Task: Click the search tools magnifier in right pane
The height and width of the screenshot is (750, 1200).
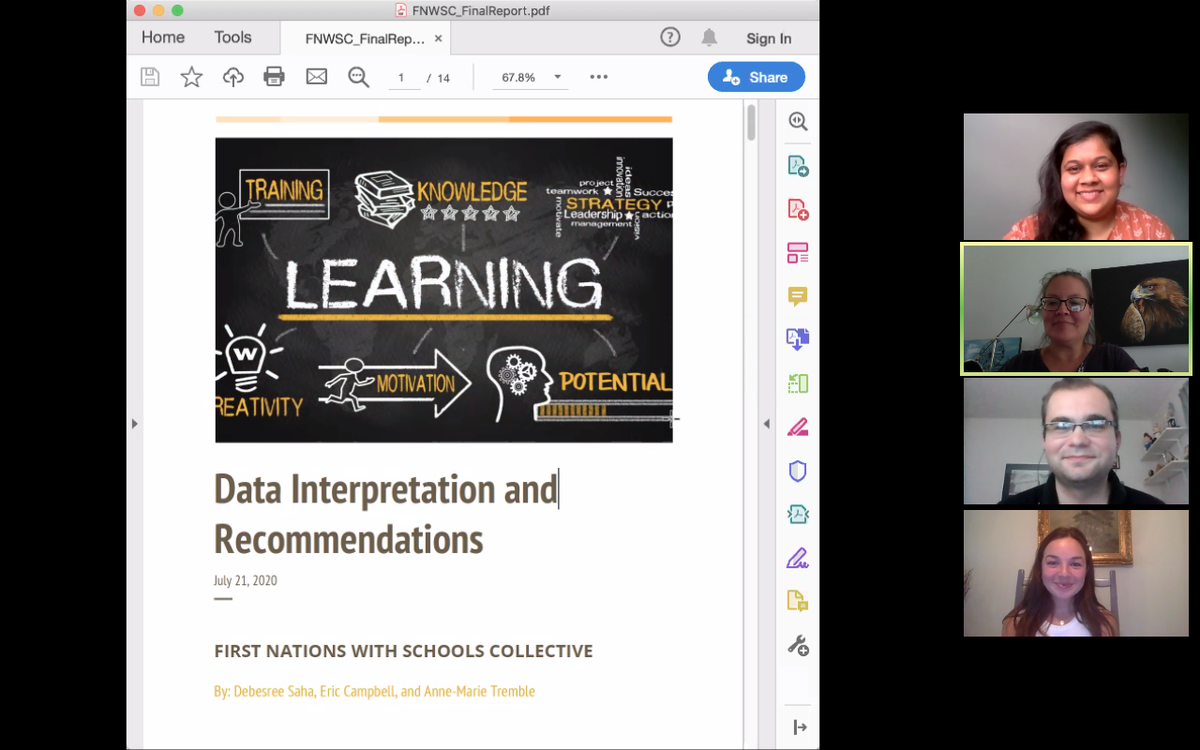Action: [x=797, y=121]
